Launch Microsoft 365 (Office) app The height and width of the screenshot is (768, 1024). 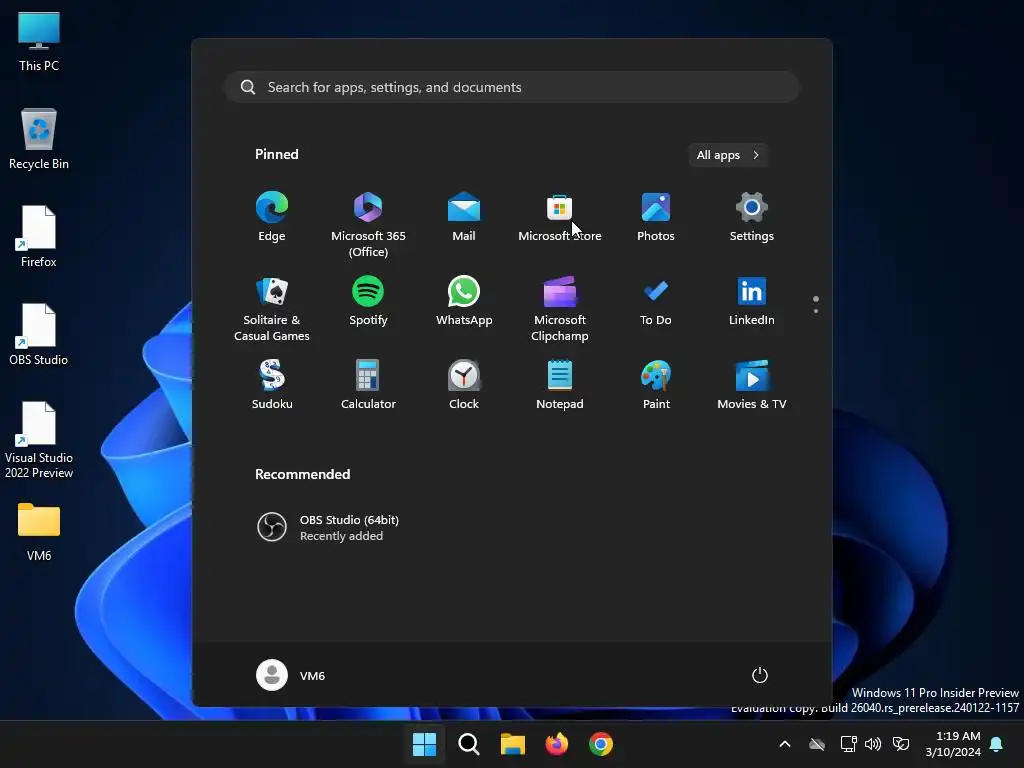point(368,224)
